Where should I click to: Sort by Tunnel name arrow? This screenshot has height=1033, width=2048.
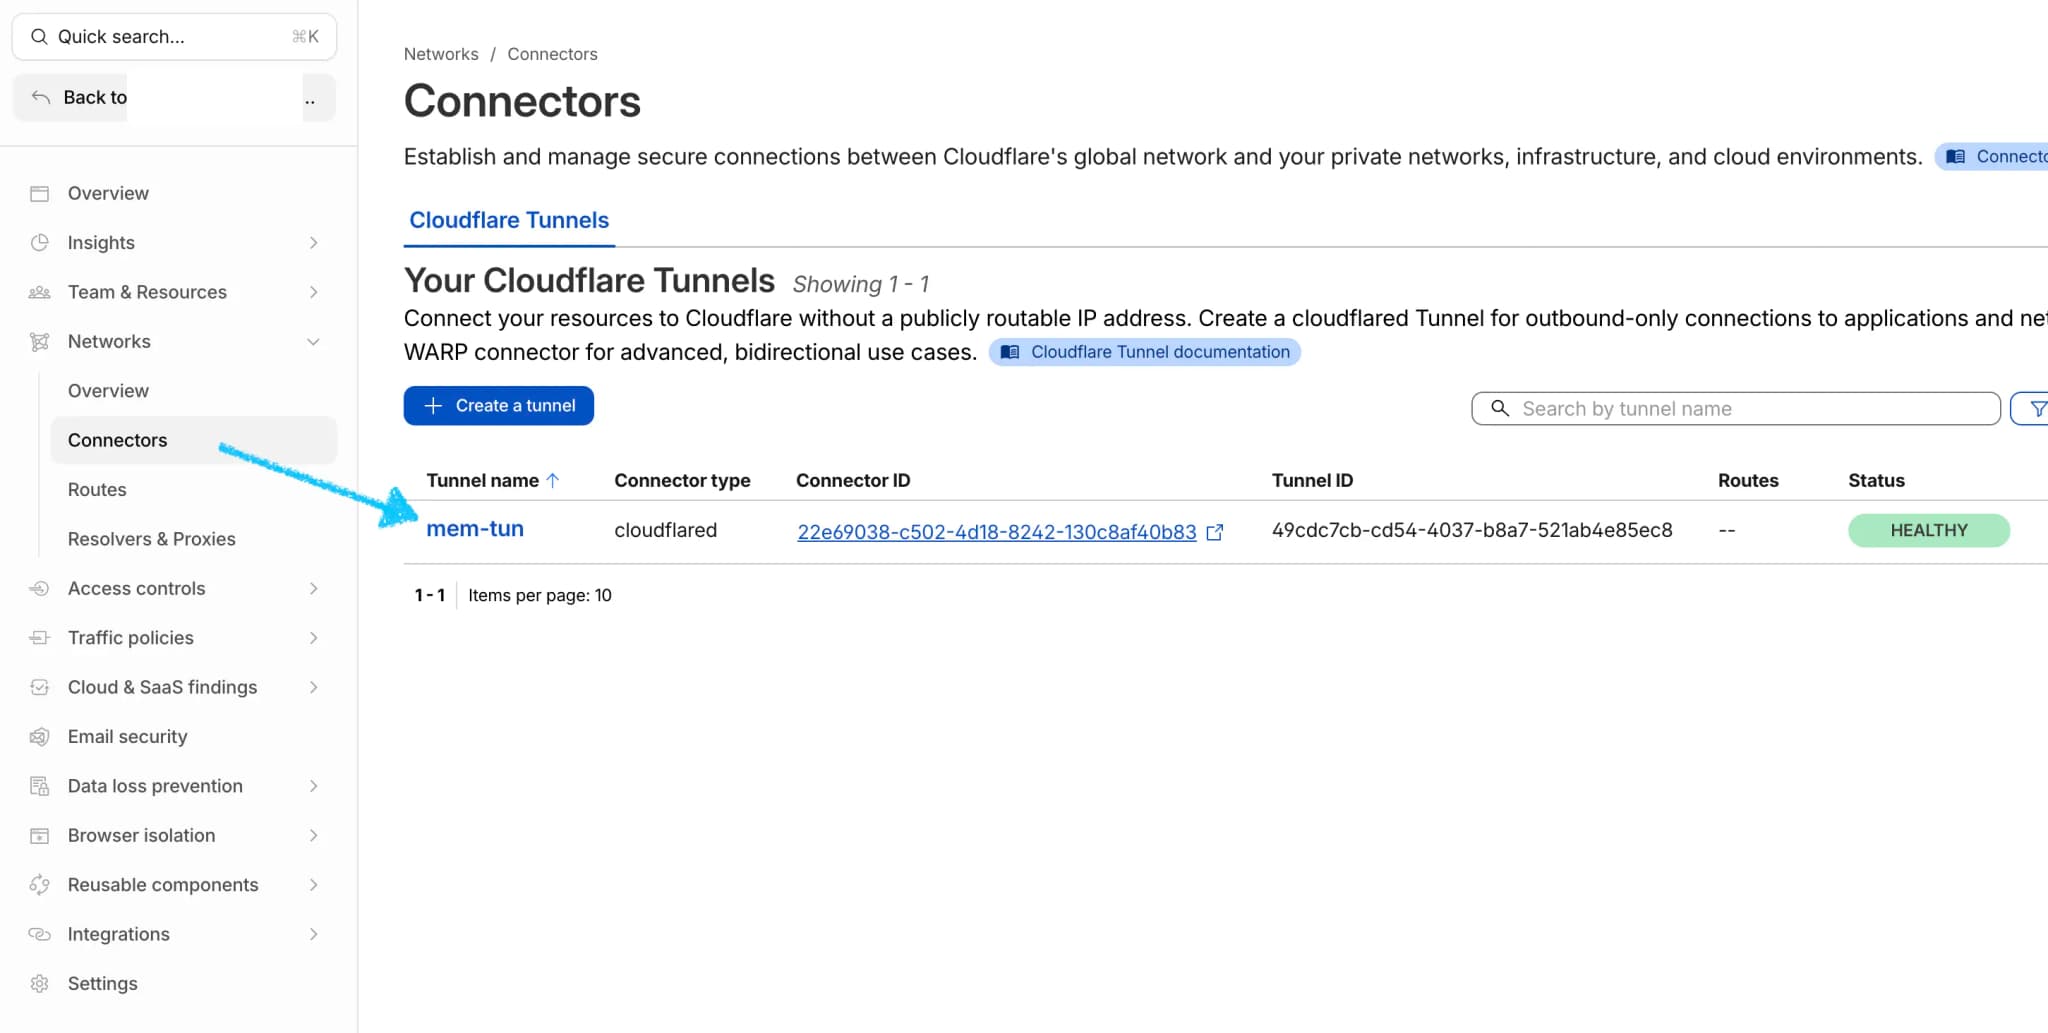click(553, 481)
